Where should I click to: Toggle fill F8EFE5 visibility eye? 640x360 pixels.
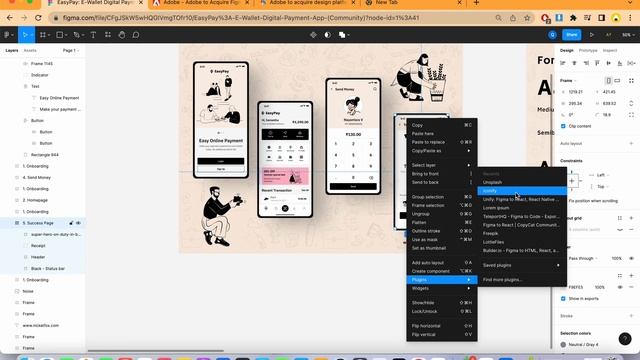(620, 287)
